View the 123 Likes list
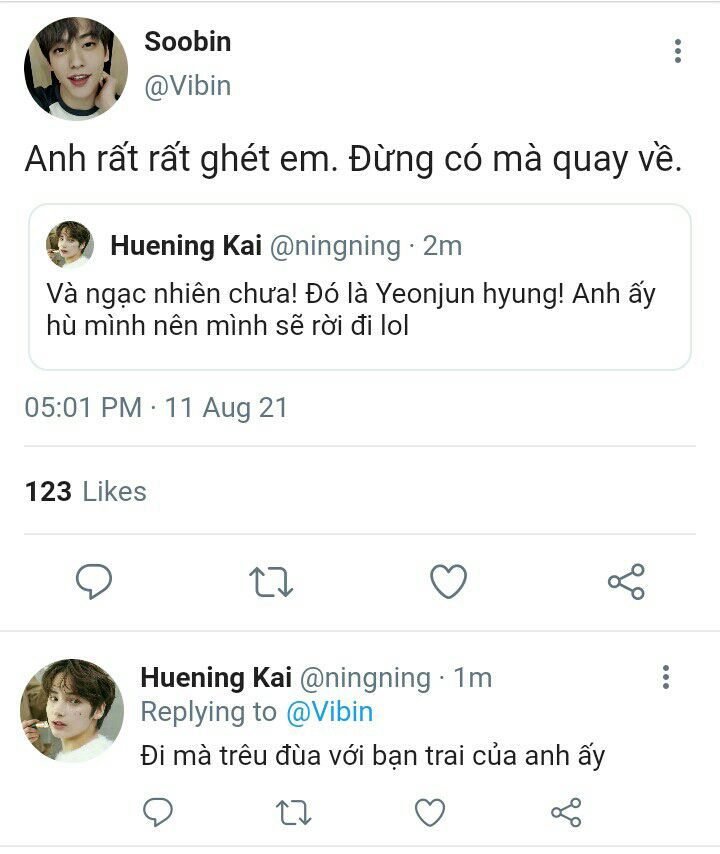Screen dimensions: 720x854 tap(85, 491)
